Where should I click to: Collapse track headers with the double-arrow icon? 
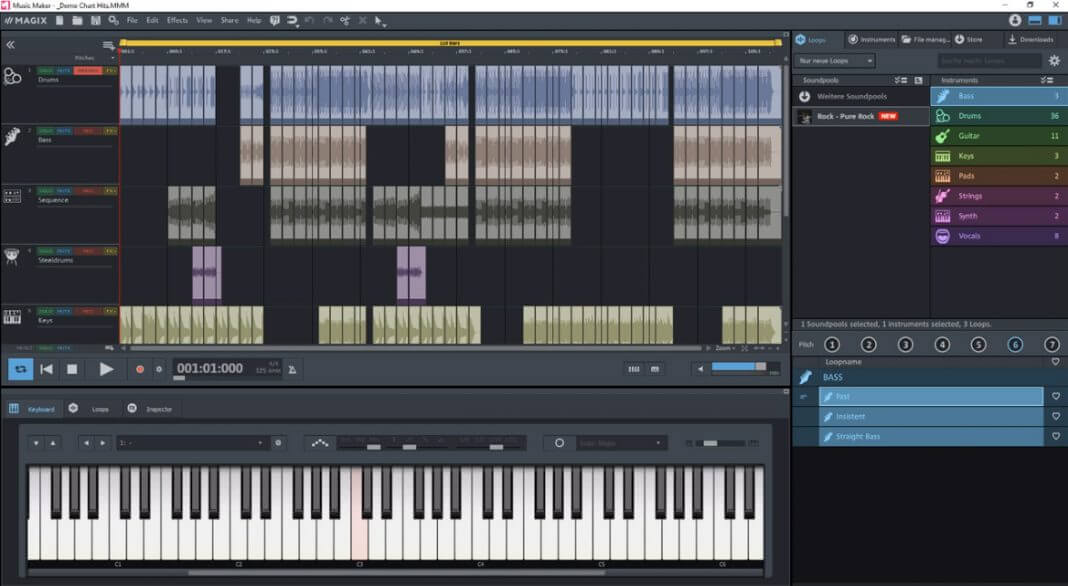11,45
